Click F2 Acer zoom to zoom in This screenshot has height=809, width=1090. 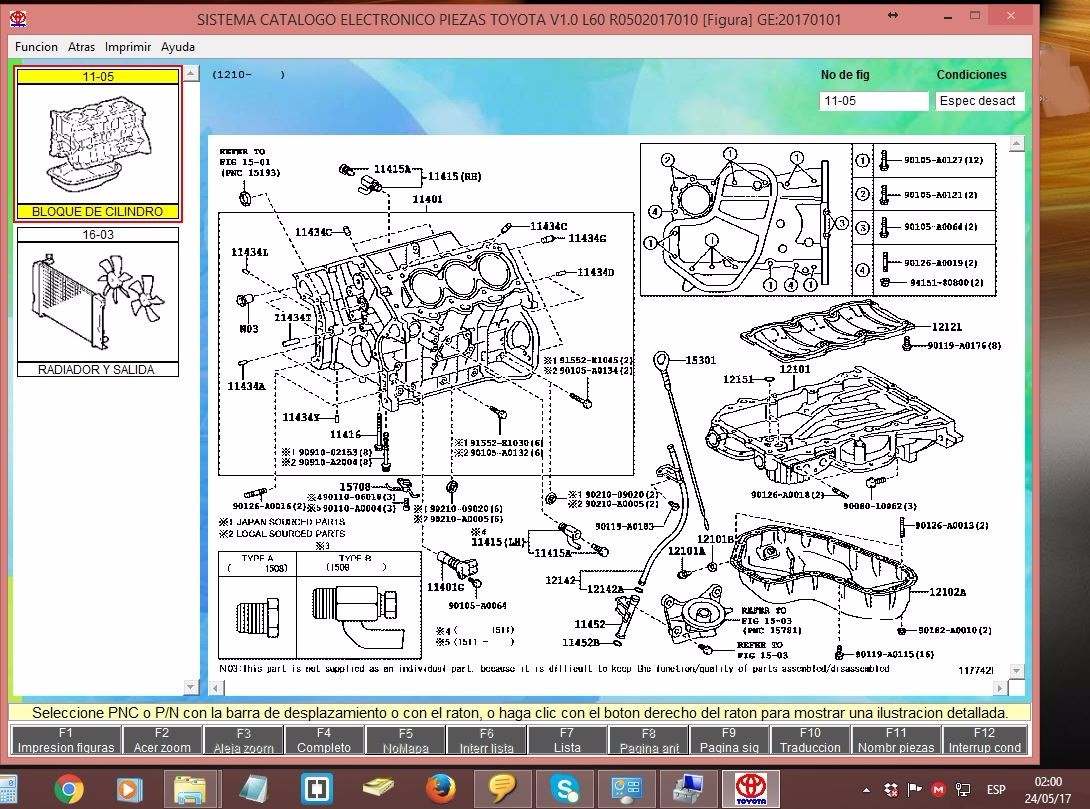(162, 740)
